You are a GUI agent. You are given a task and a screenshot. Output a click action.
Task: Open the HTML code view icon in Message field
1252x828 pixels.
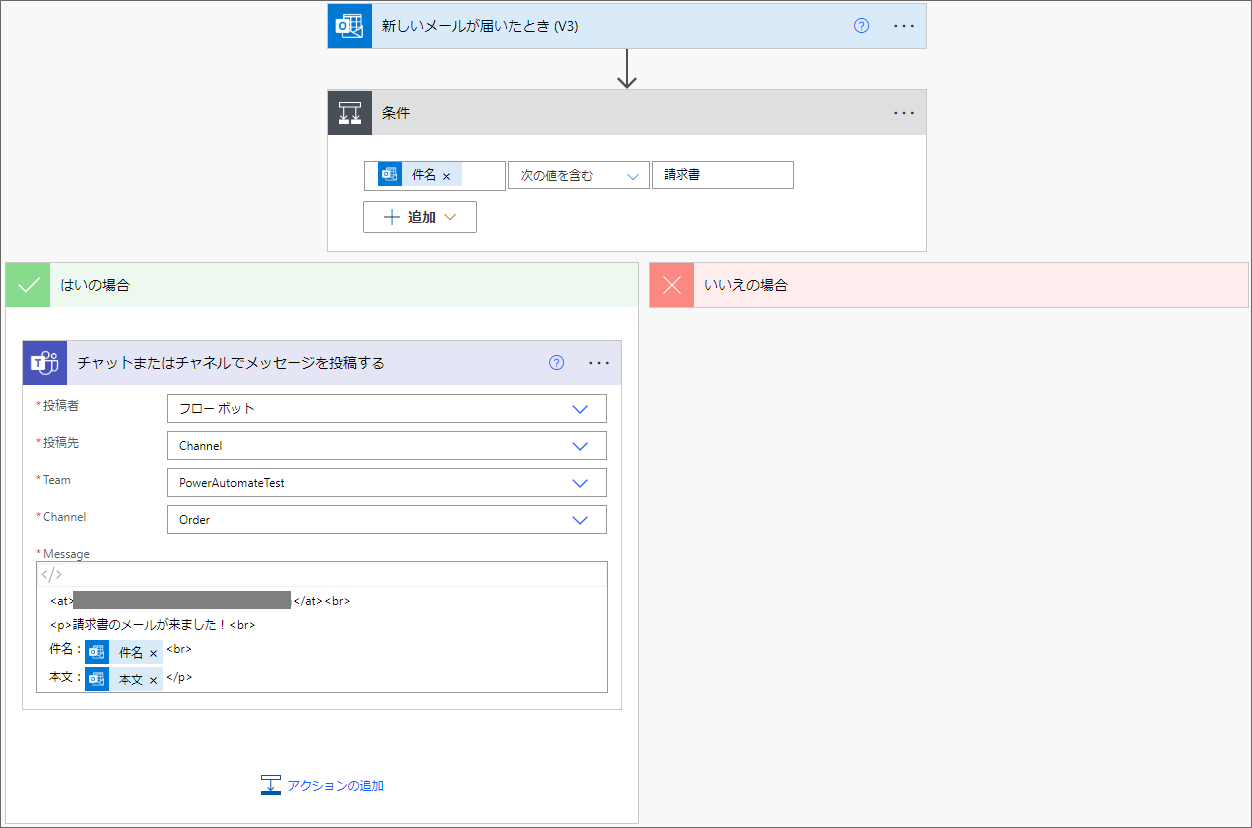tap(49, 573)
